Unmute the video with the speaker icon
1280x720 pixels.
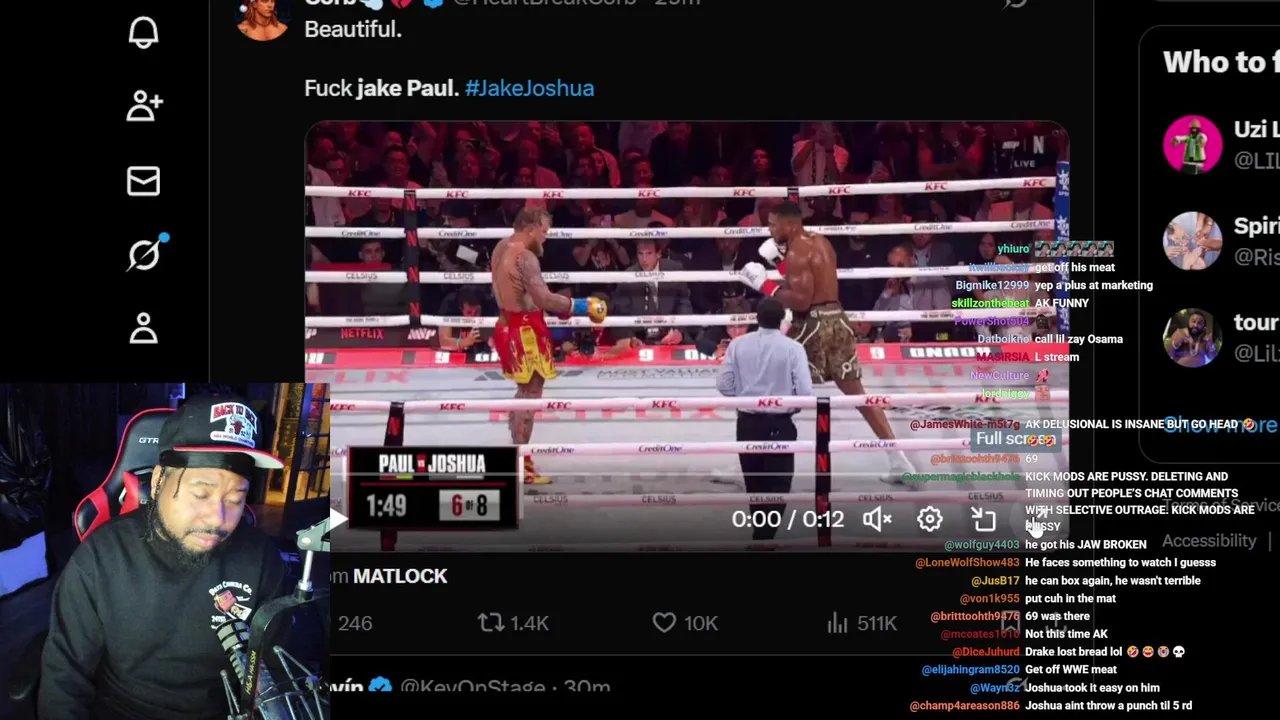point(877,519)
